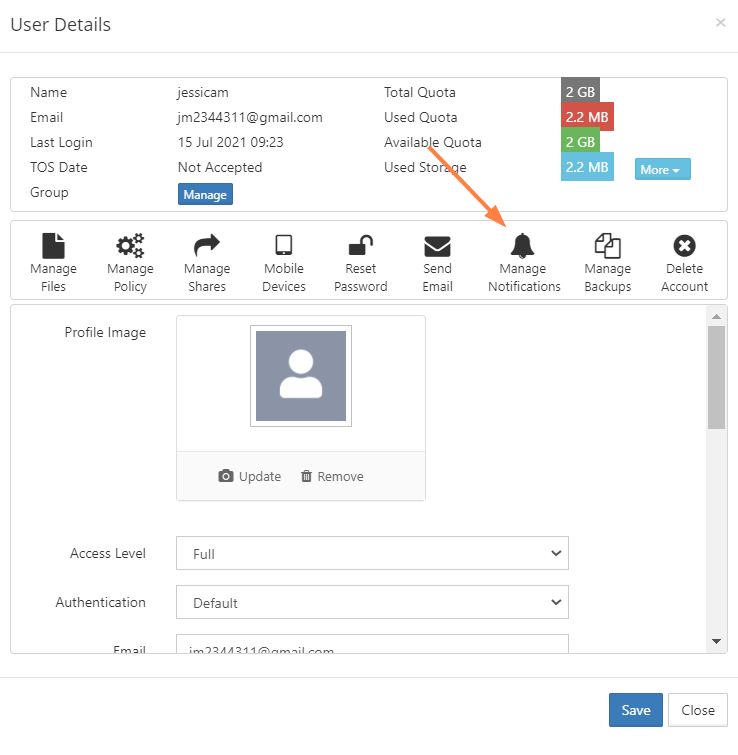Click the Manage group button

tap(205, 195)
